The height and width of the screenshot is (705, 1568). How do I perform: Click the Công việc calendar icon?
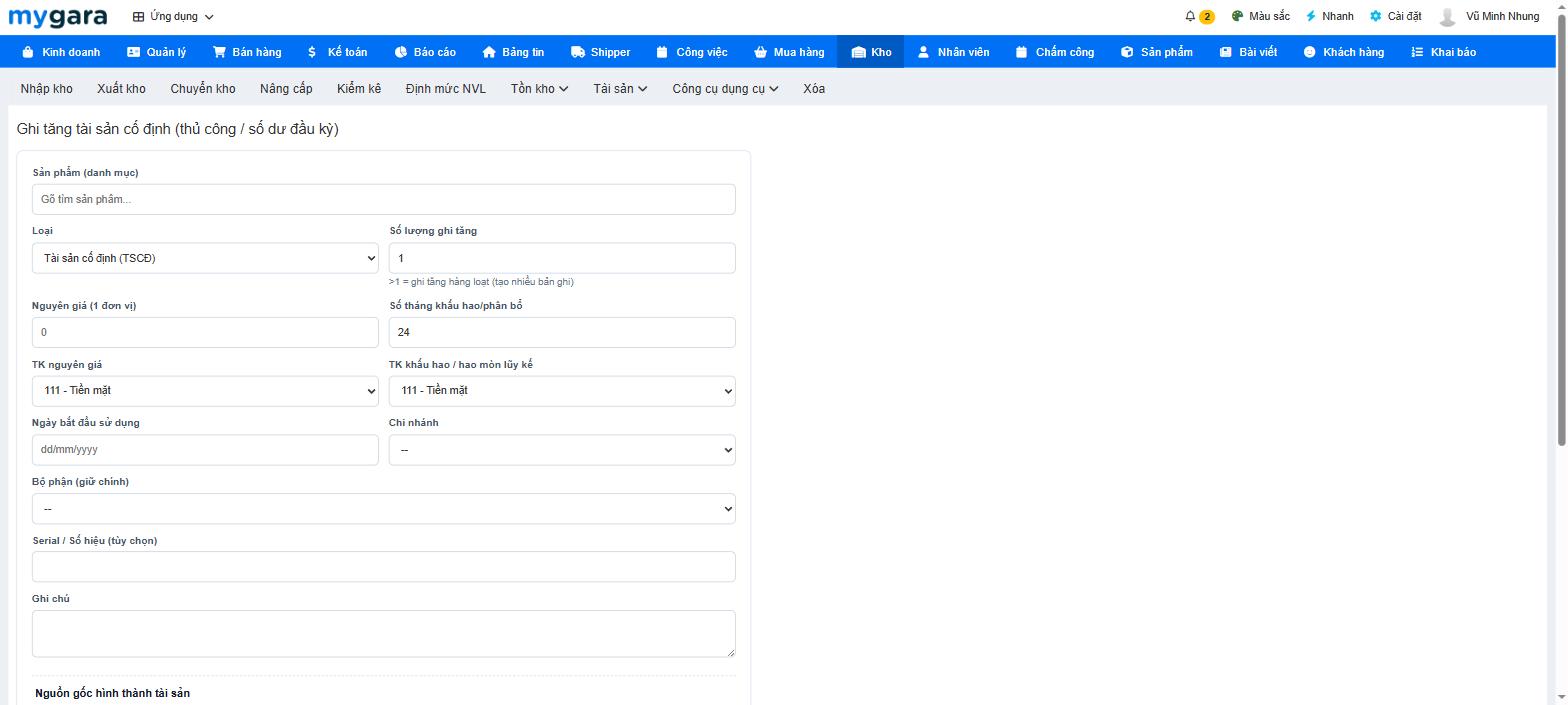[x=662, y=52]
